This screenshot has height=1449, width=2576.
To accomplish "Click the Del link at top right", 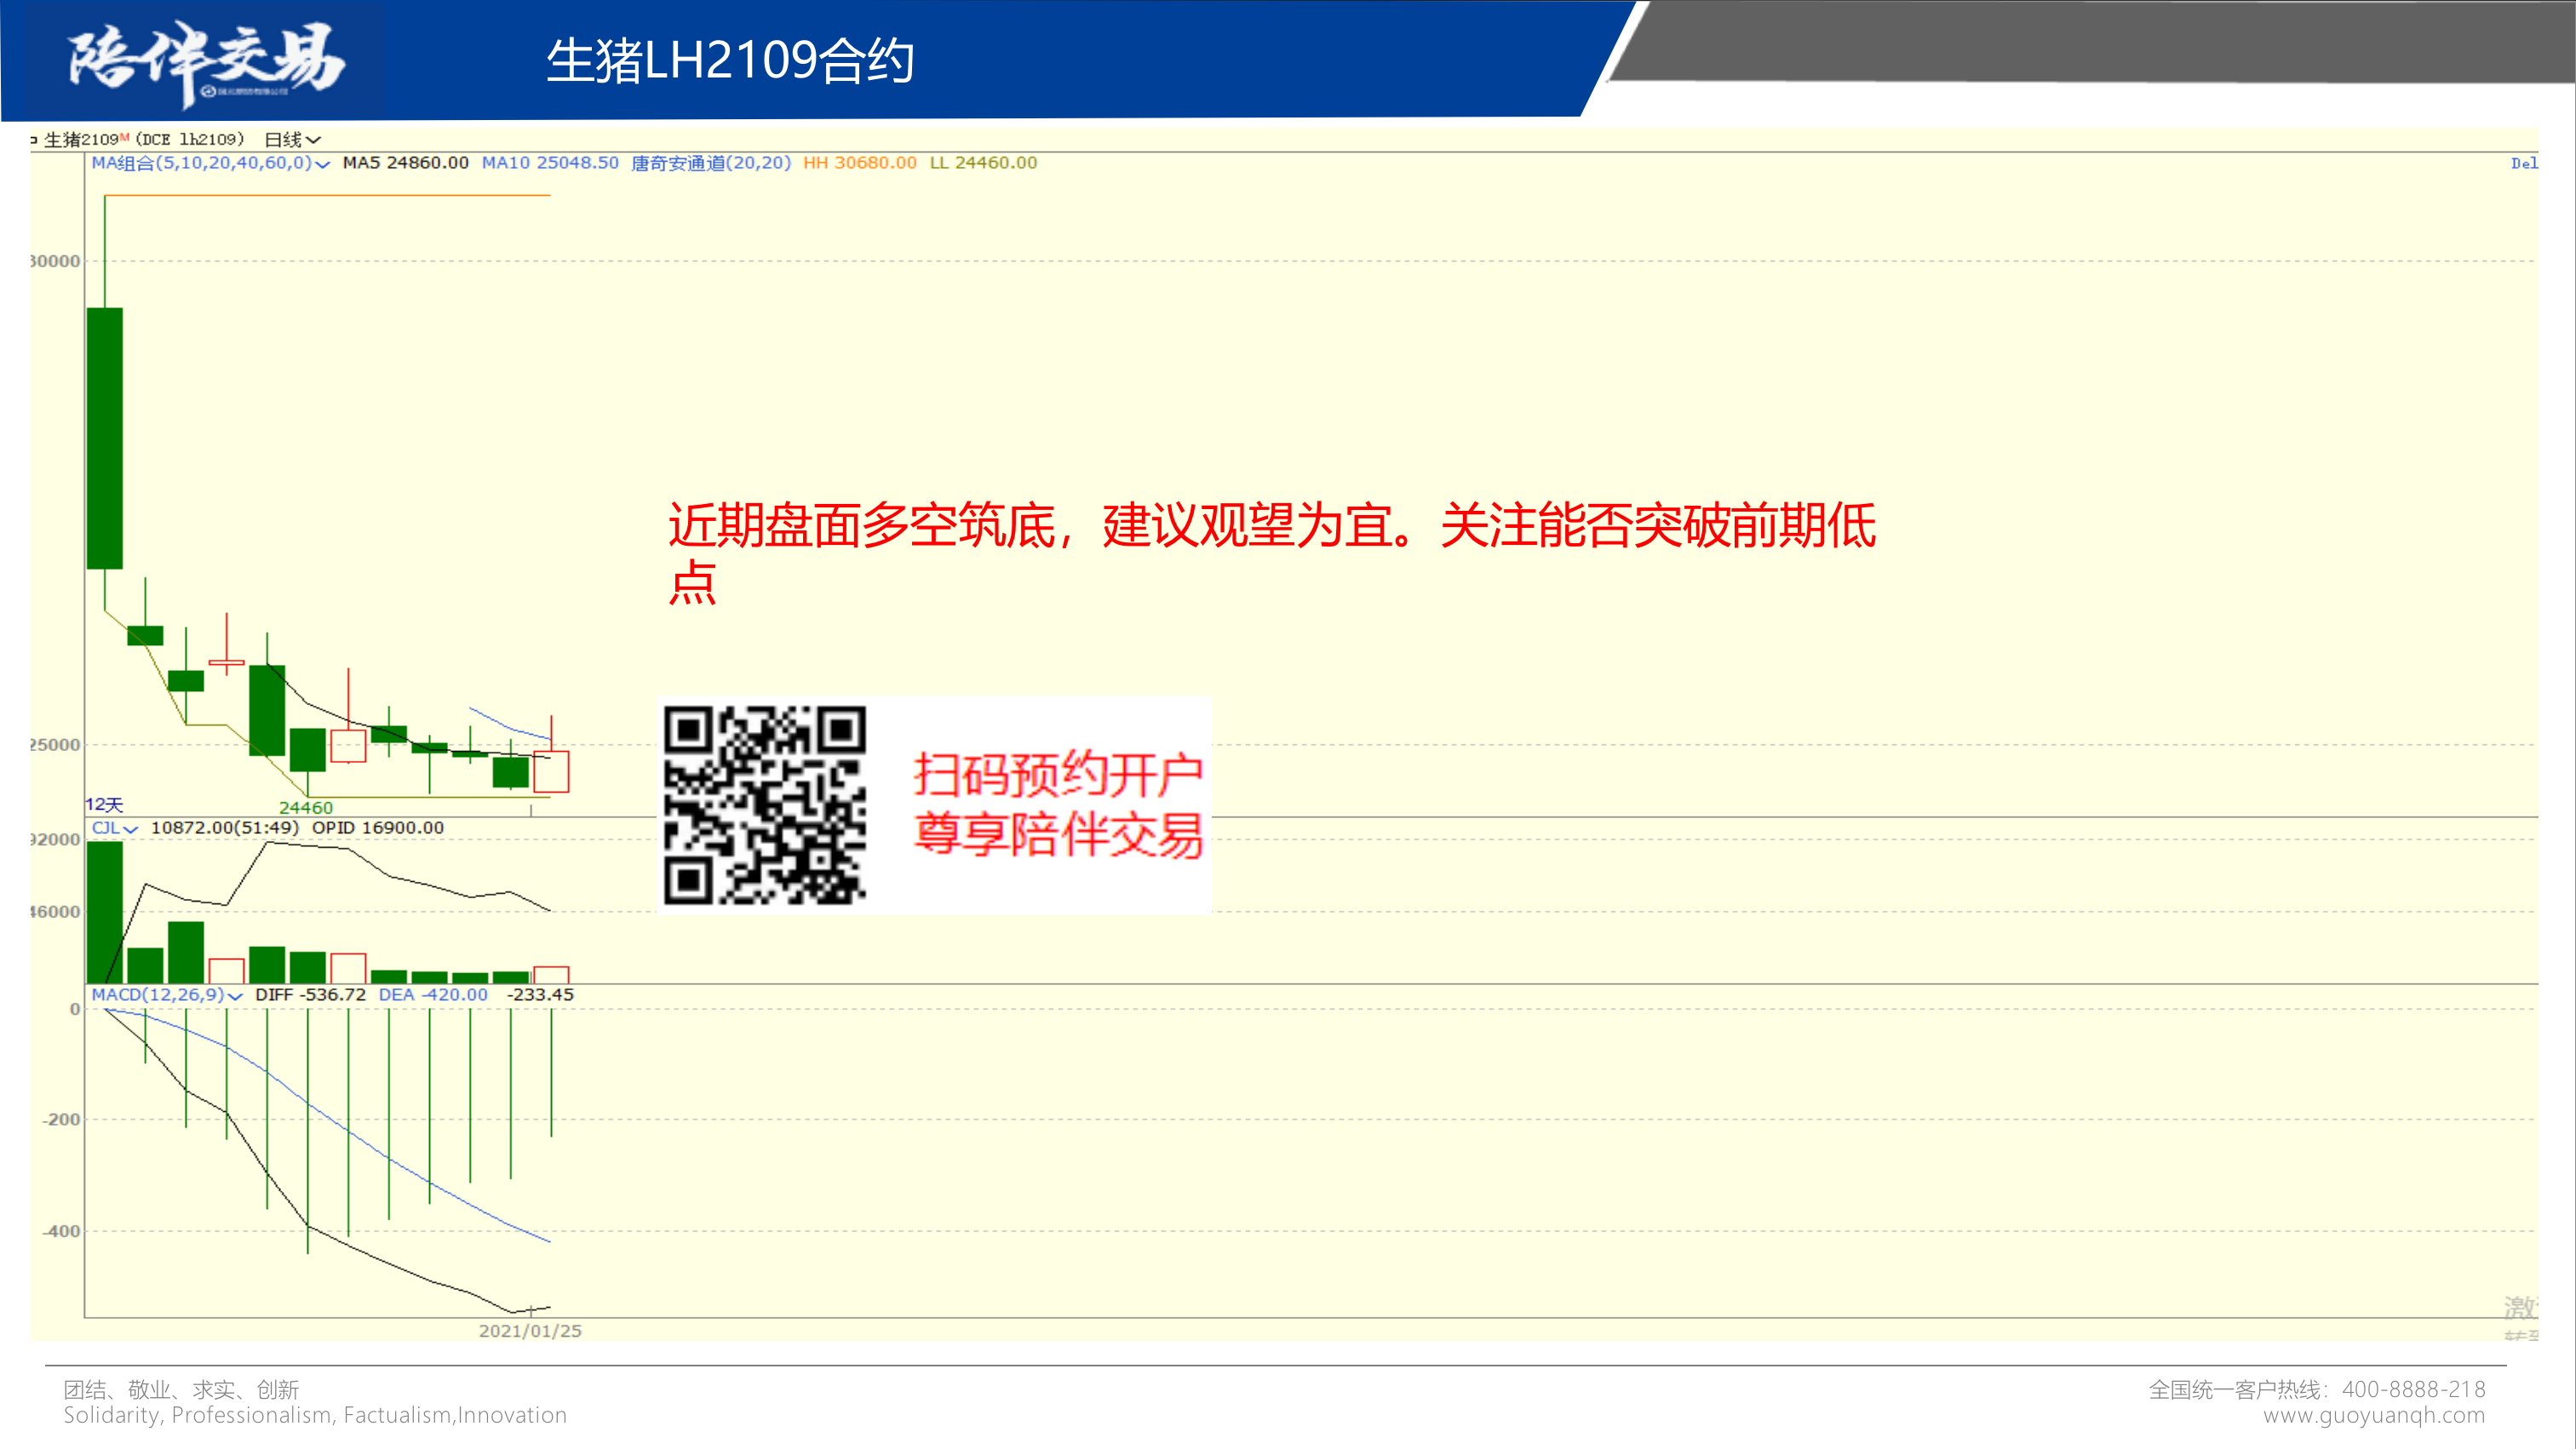I will [x=2522, y=163].
